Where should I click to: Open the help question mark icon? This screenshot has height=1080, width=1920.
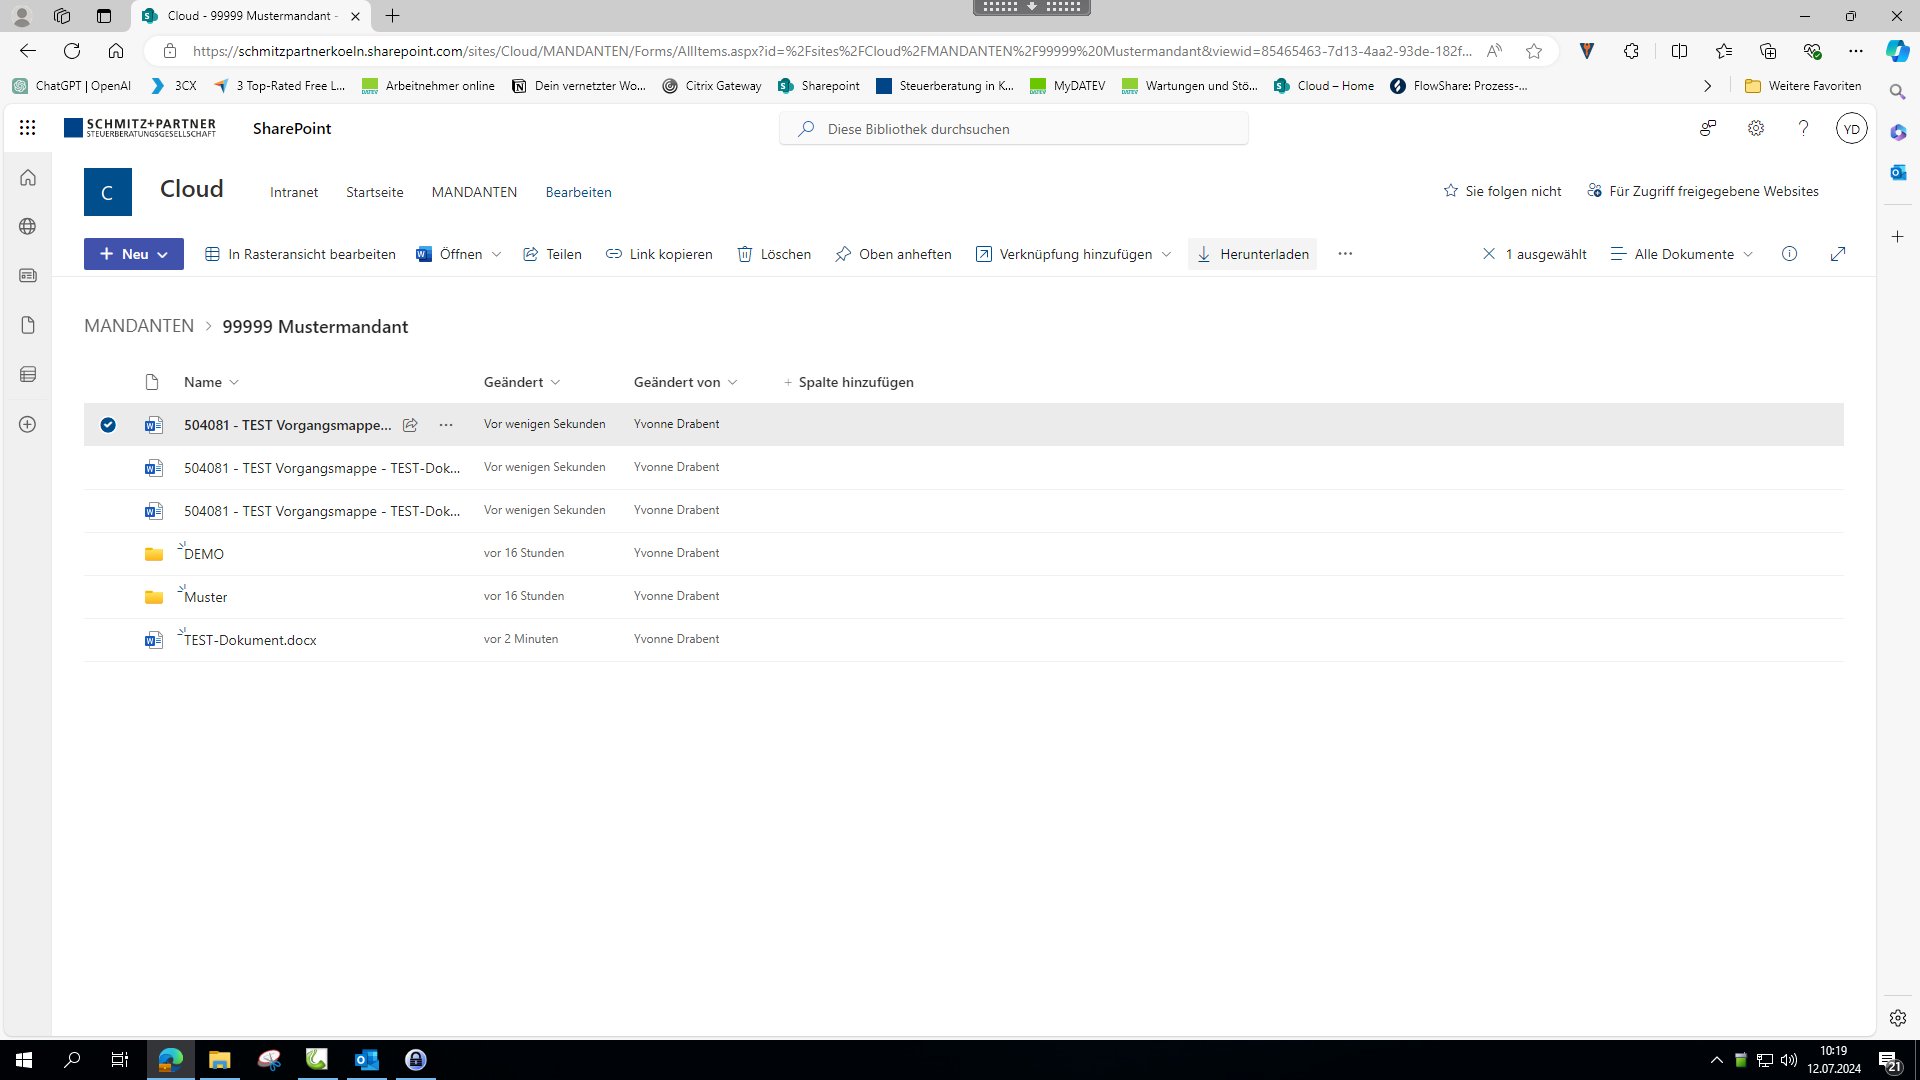[x=1803, y=128]
